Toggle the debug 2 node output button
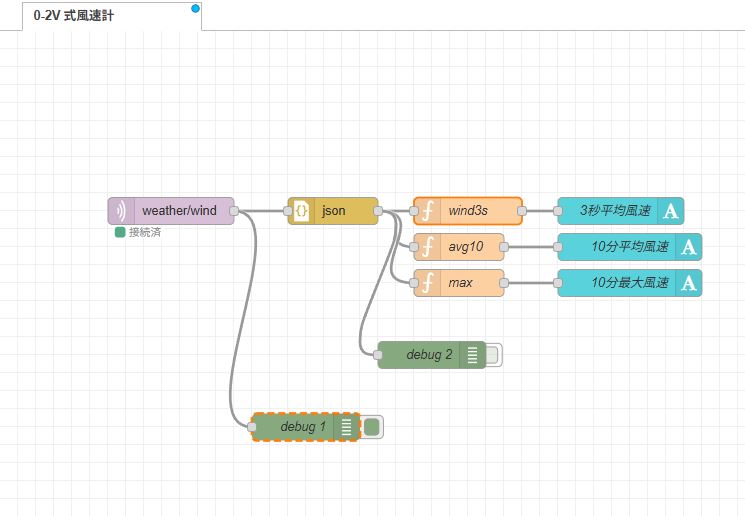This screenshot has height=516, width=745. pyautogui.click(x=494, y=355)
